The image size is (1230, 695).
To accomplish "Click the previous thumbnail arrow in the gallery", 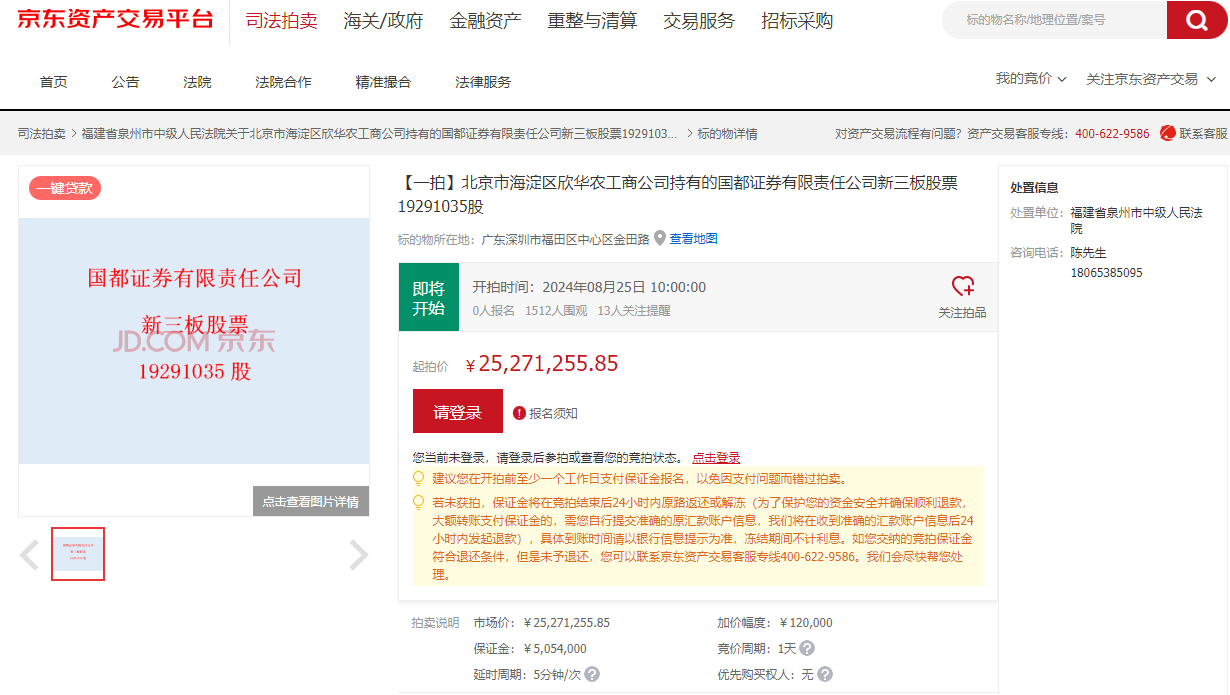I will pos(30,555).
